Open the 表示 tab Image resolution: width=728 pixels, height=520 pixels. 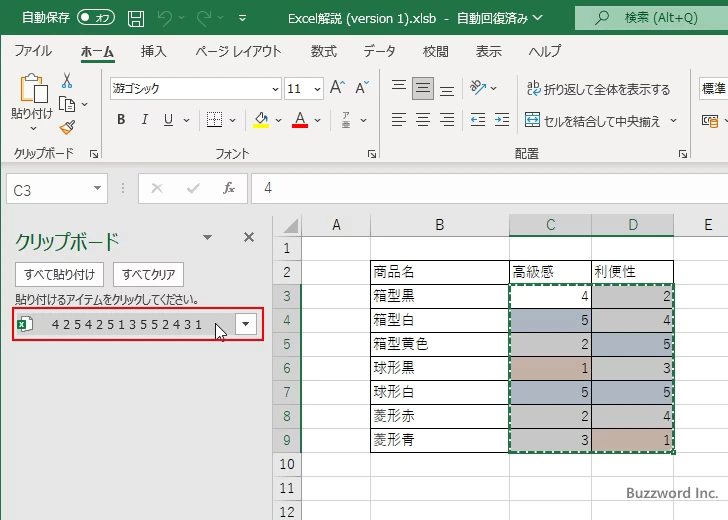click(x=488, y=51)
